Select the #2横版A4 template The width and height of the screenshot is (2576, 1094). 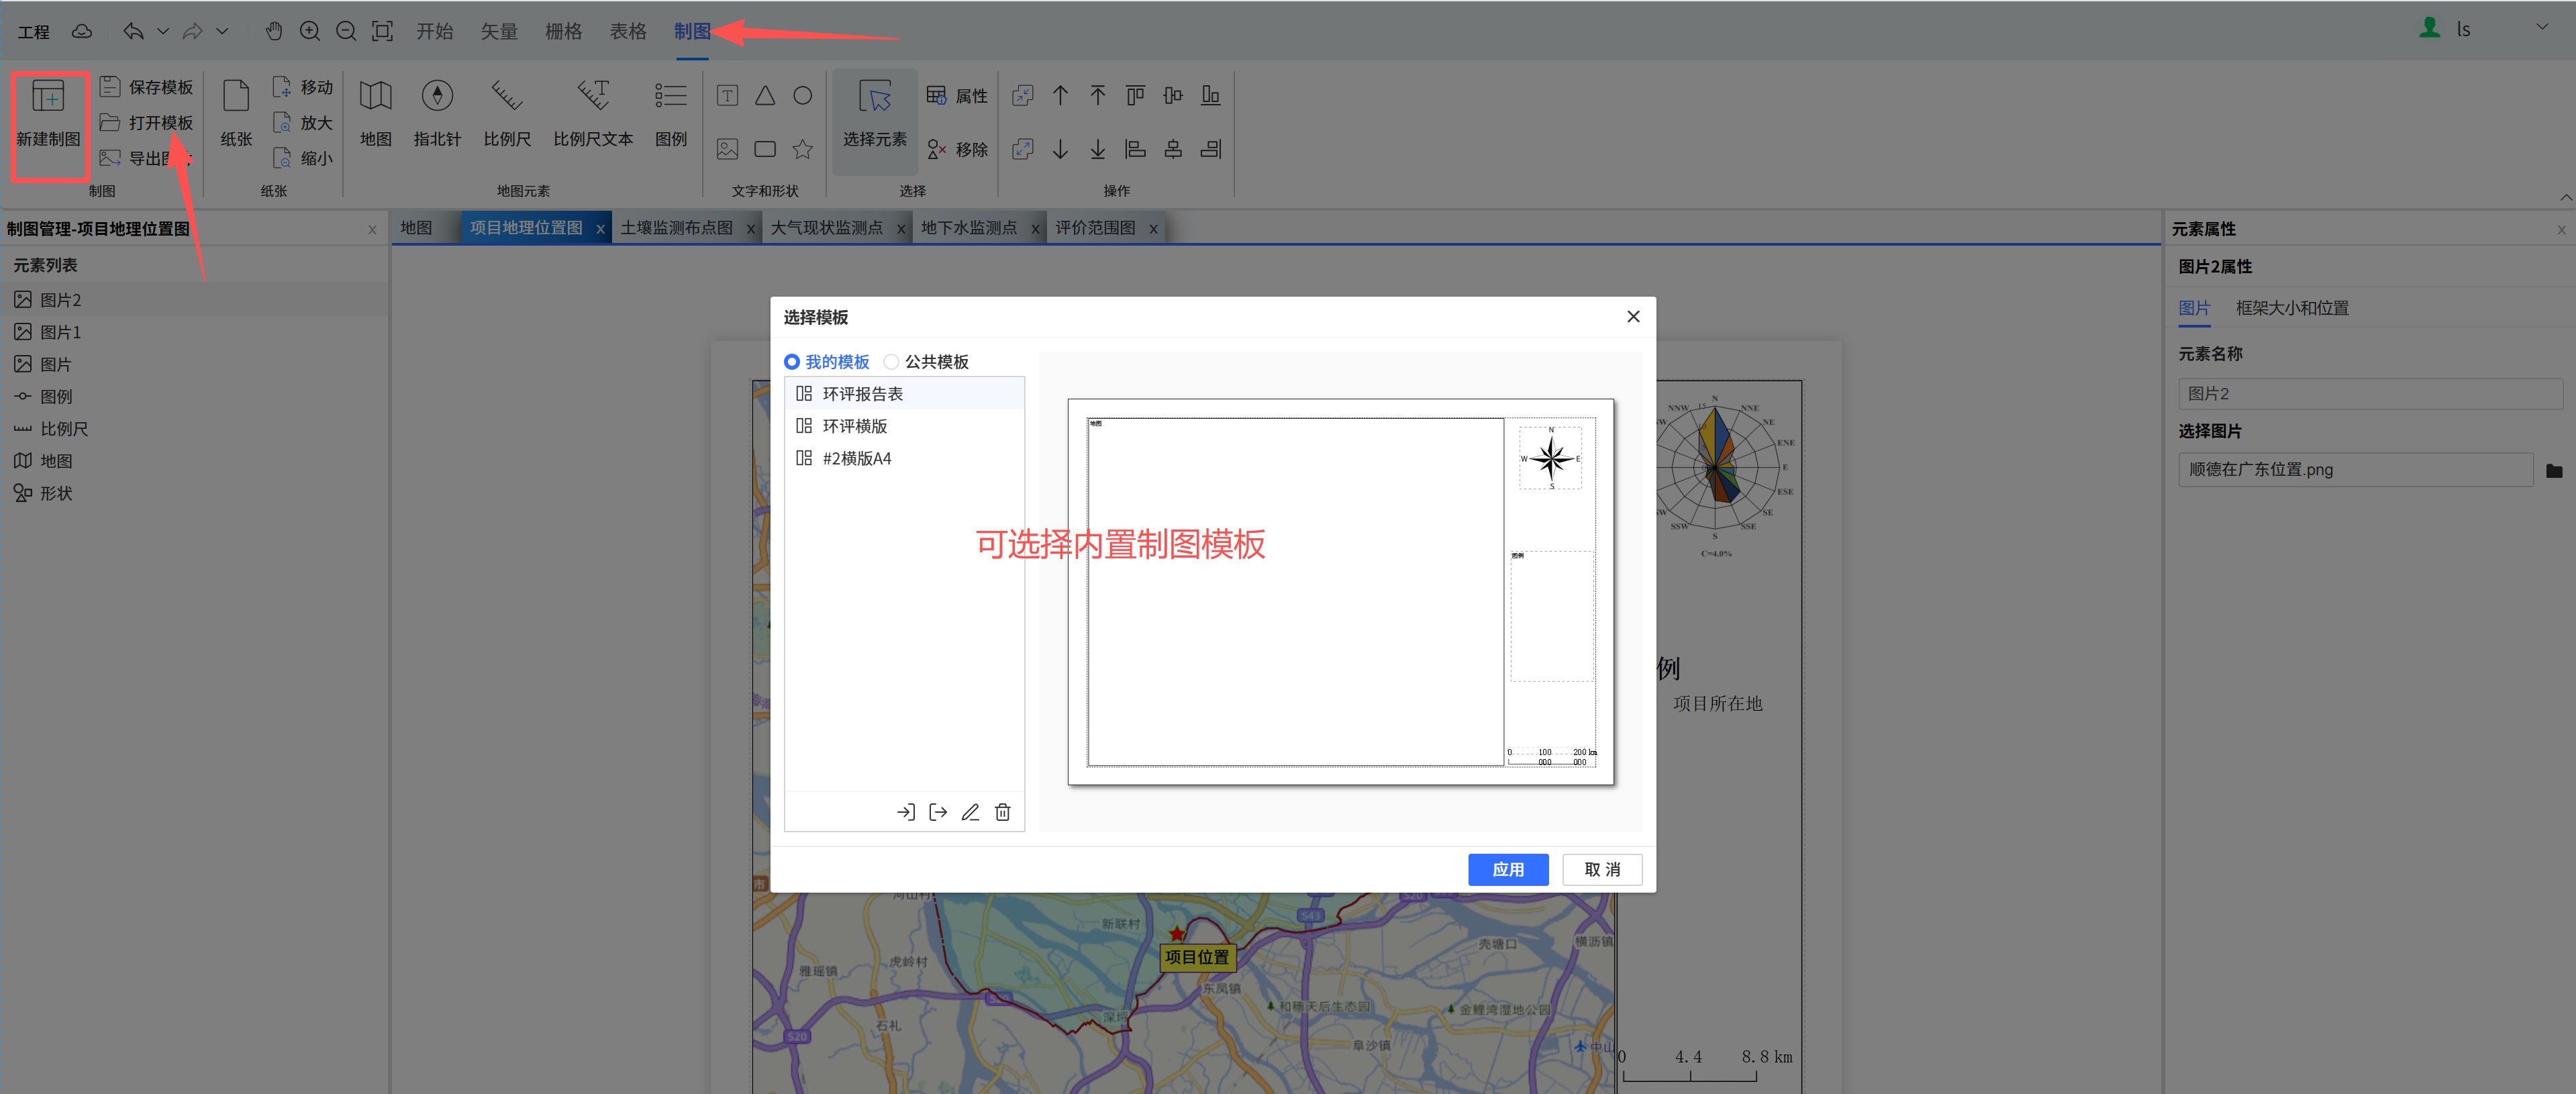coord(904,458)
